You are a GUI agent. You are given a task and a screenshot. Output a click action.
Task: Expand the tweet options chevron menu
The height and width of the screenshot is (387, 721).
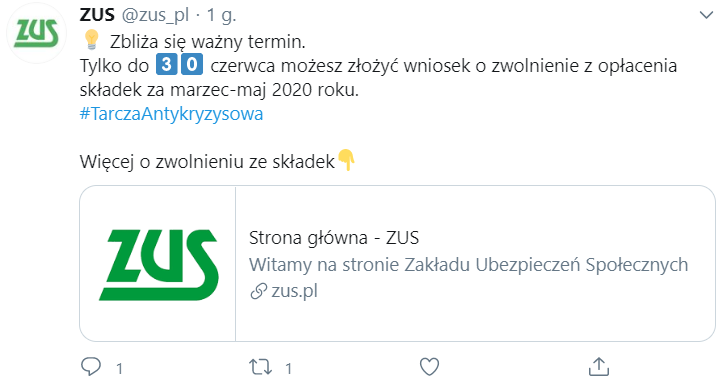click(x=706, y=15)
